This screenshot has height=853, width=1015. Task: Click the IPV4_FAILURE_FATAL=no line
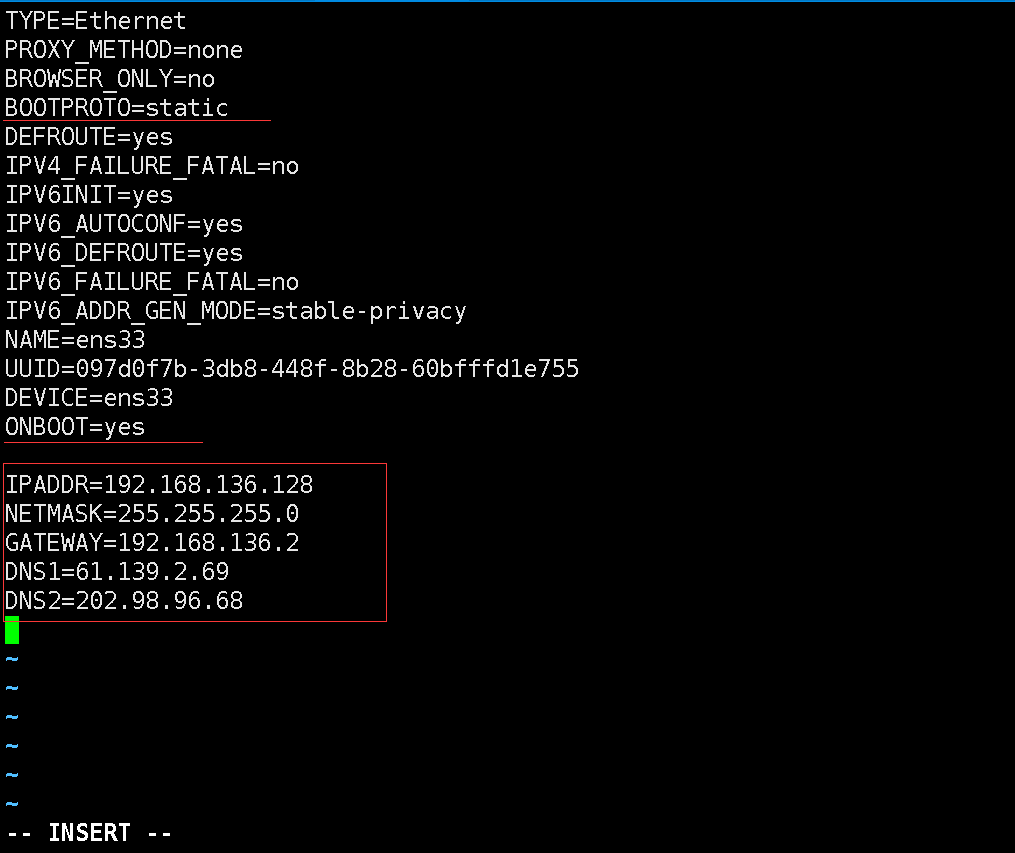click(151, 166)
